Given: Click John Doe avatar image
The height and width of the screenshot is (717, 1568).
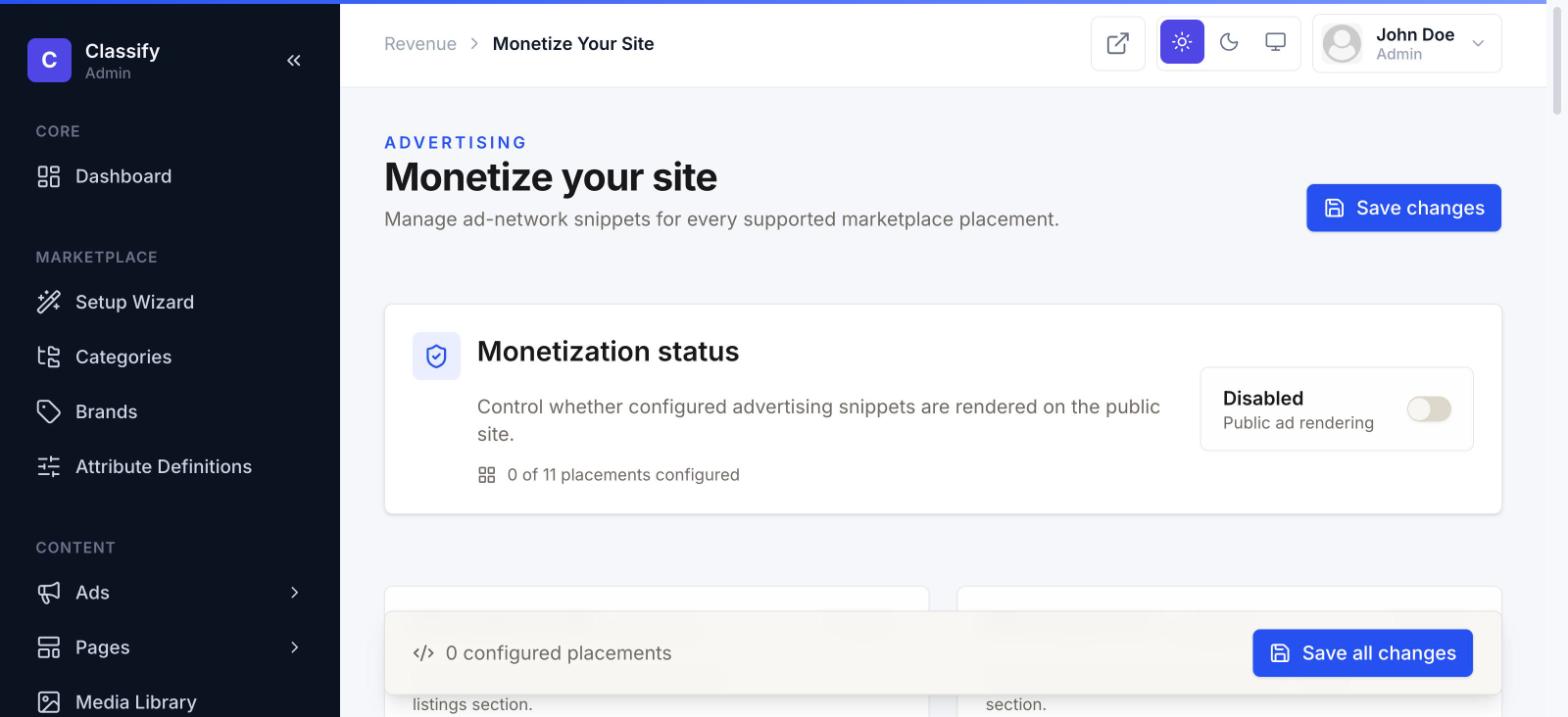Looking at the screenshot, I should click(1342, 44).
